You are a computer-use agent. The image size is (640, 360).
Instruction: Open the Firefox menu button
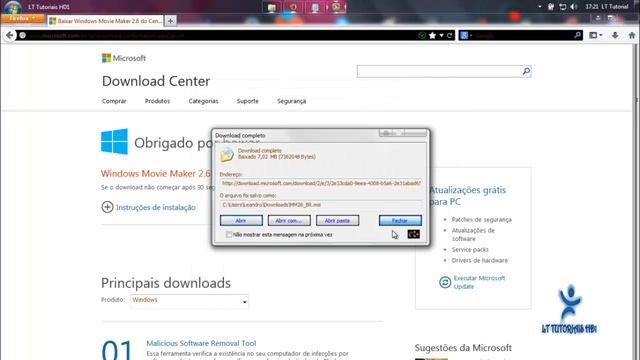click(22, 18)
